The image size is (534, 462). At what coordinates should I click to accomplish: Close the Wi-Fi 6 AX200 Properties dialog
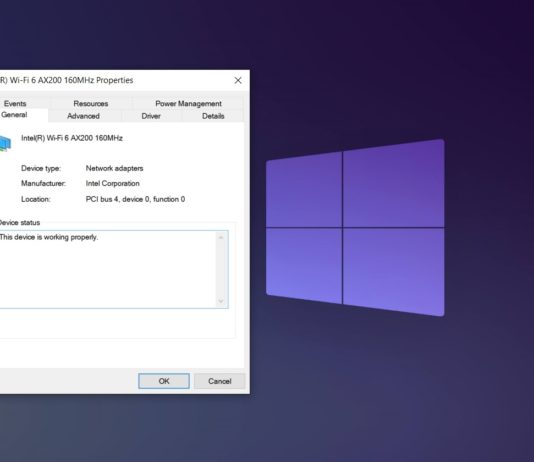point(238,80)
